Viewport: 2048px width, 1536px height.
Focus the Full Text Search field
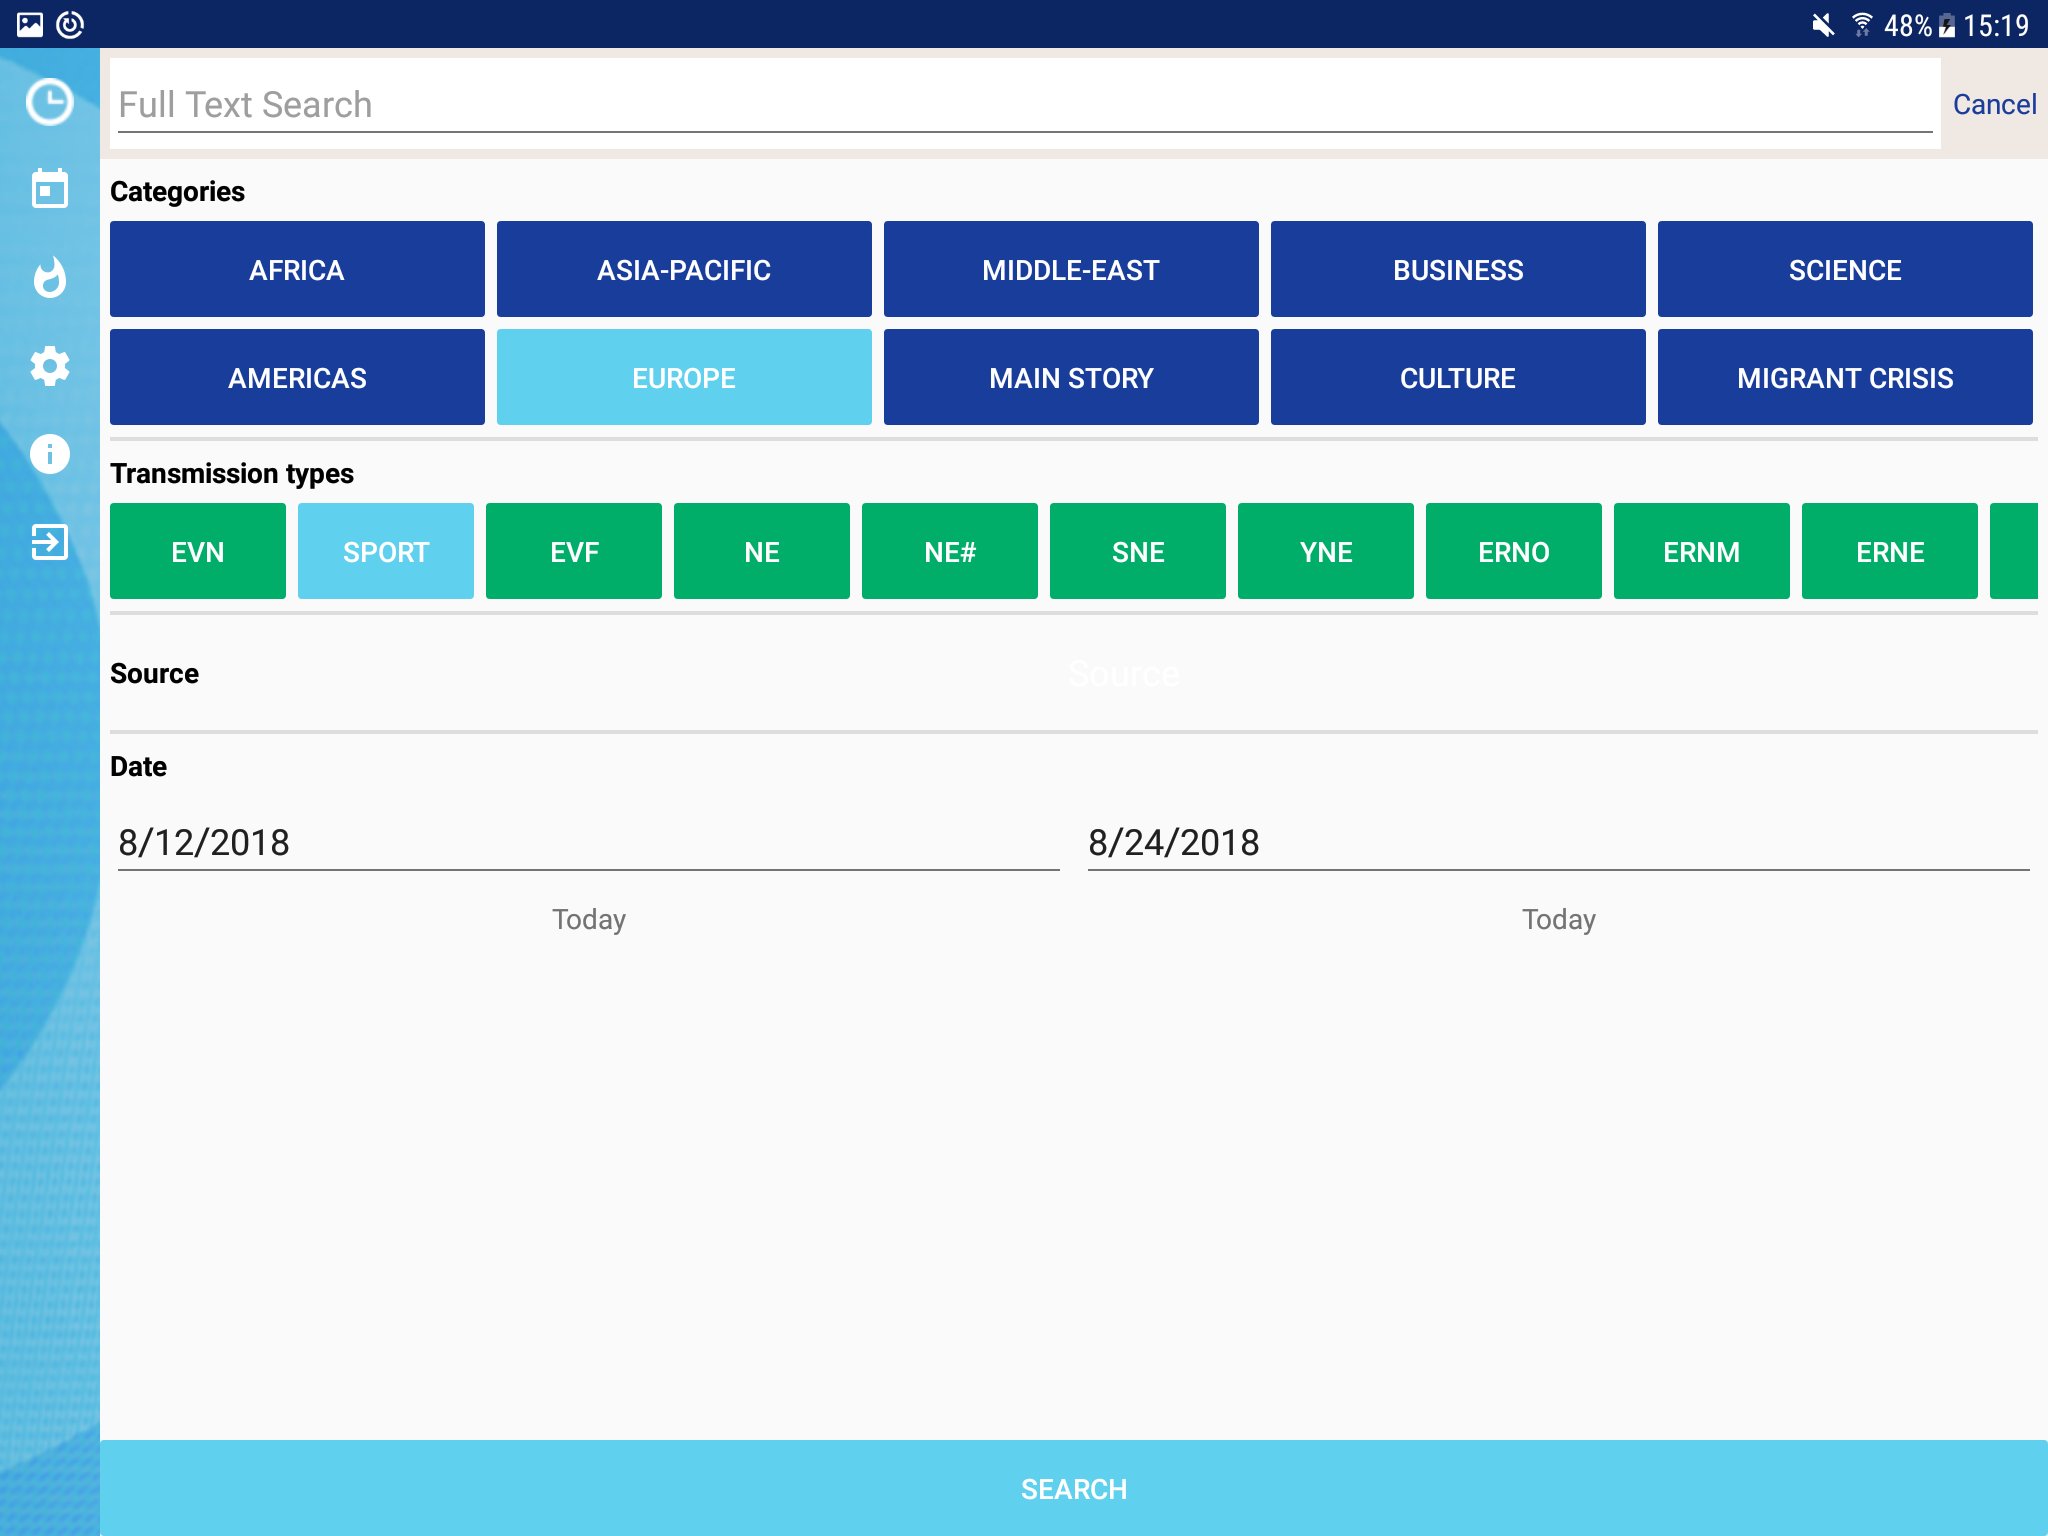(x=1024, y=105)
